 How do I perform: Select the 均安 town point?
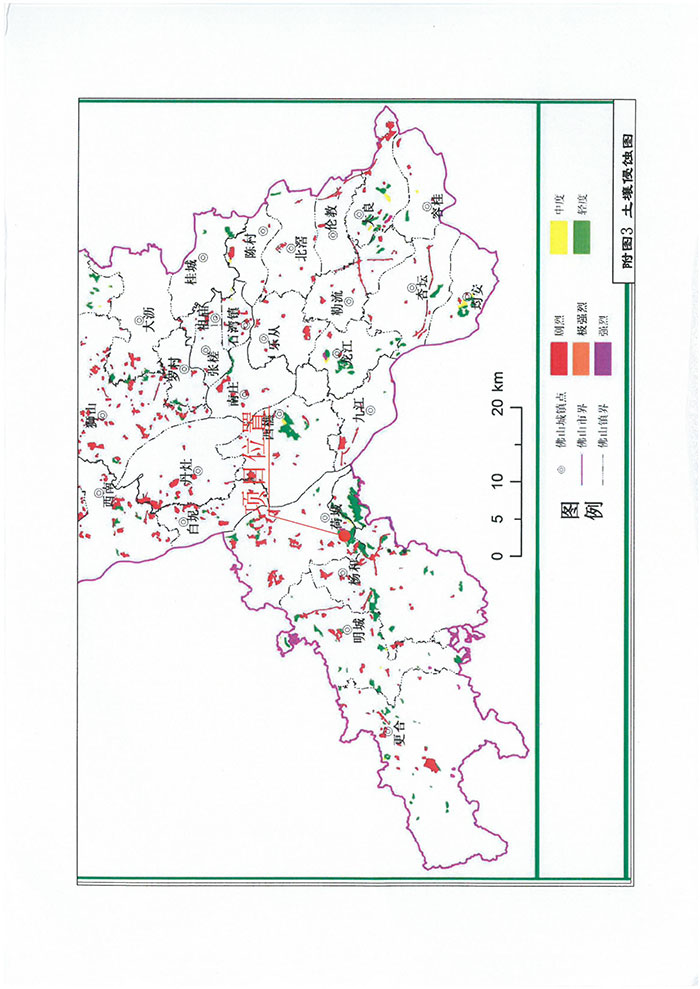[469, 298]
